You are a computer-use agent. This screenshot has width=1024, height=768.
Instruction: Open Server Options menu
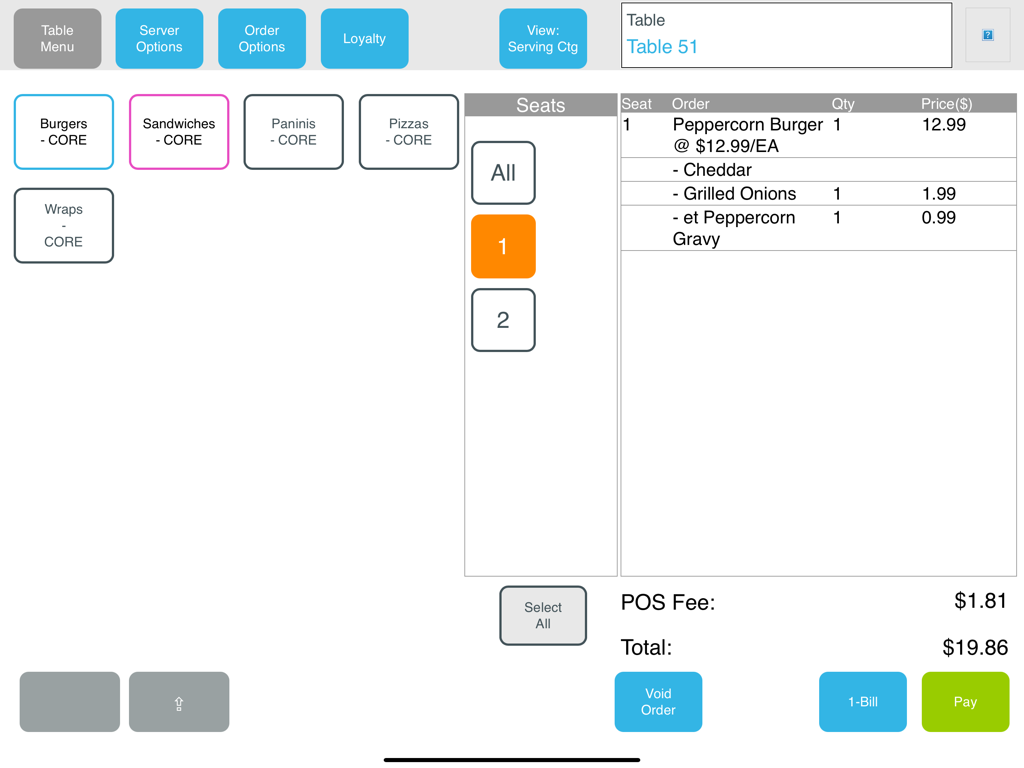[x=159, y=39]
